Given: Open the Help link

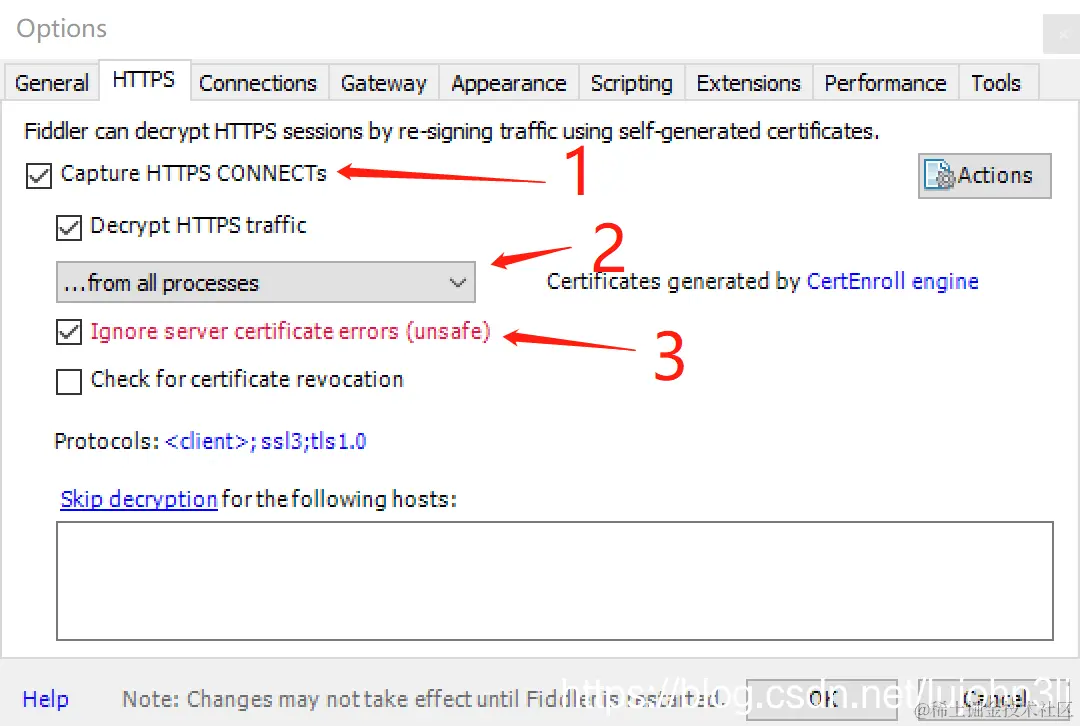Looking at the screenshot, I should pos(45,699).
